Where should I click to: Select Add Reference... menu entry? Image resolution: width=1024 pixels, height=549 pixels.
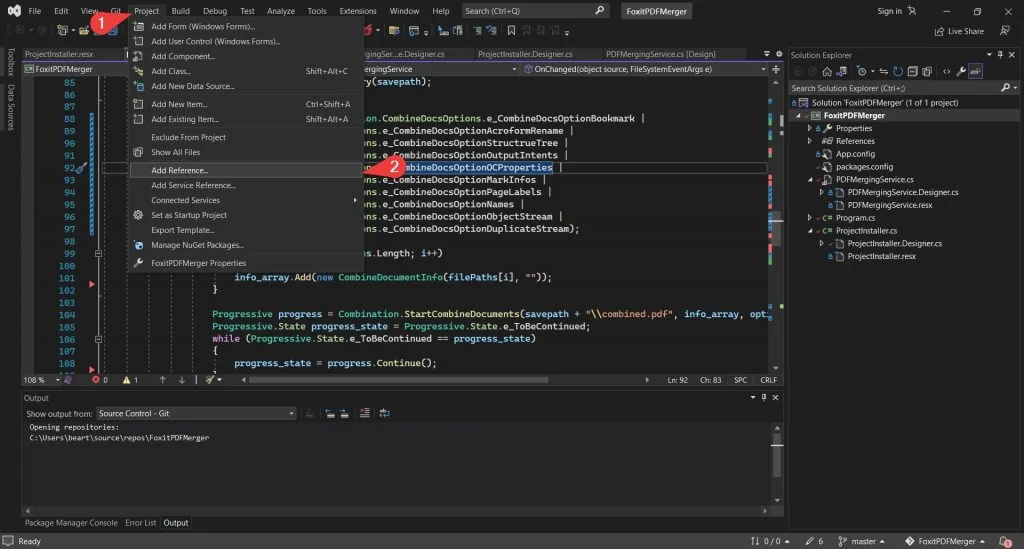click(x=246, y=170)
